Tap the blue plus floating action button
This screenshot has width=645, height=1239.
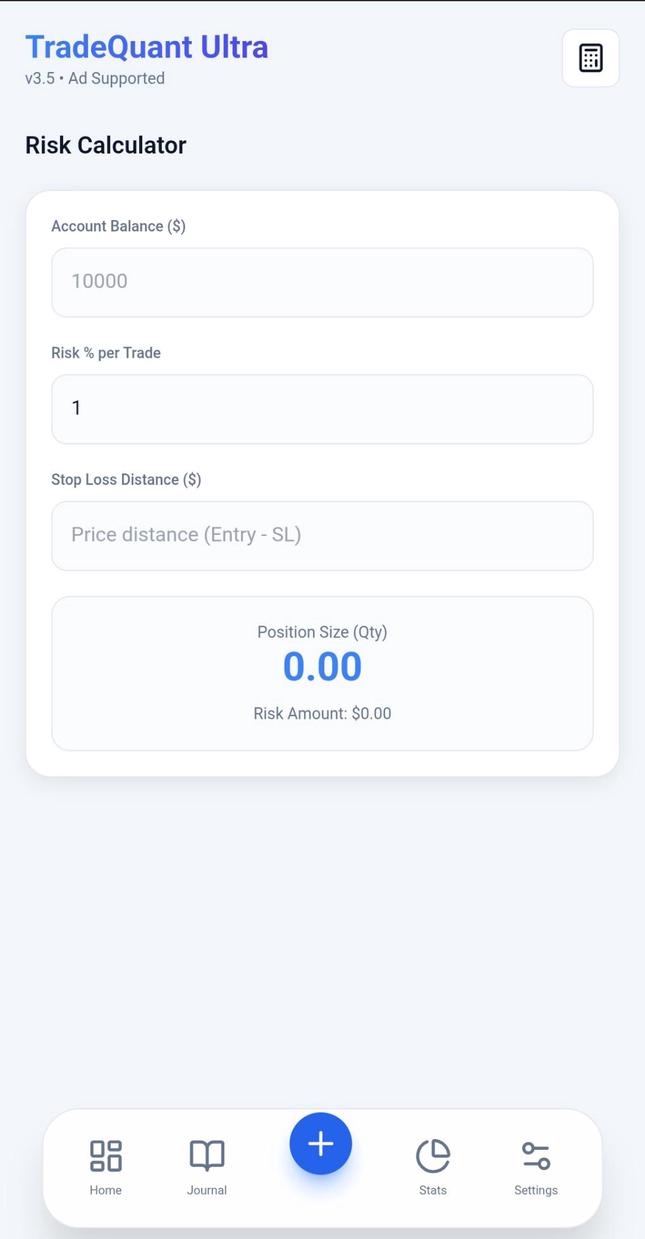[x=320, y=1142]
